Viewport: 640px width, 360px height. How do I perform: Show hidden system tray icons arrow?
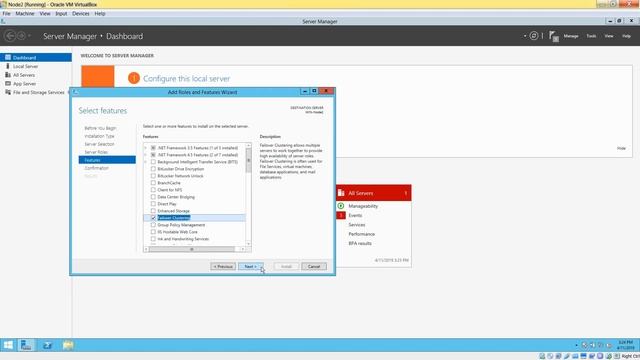tap(576, 345)
